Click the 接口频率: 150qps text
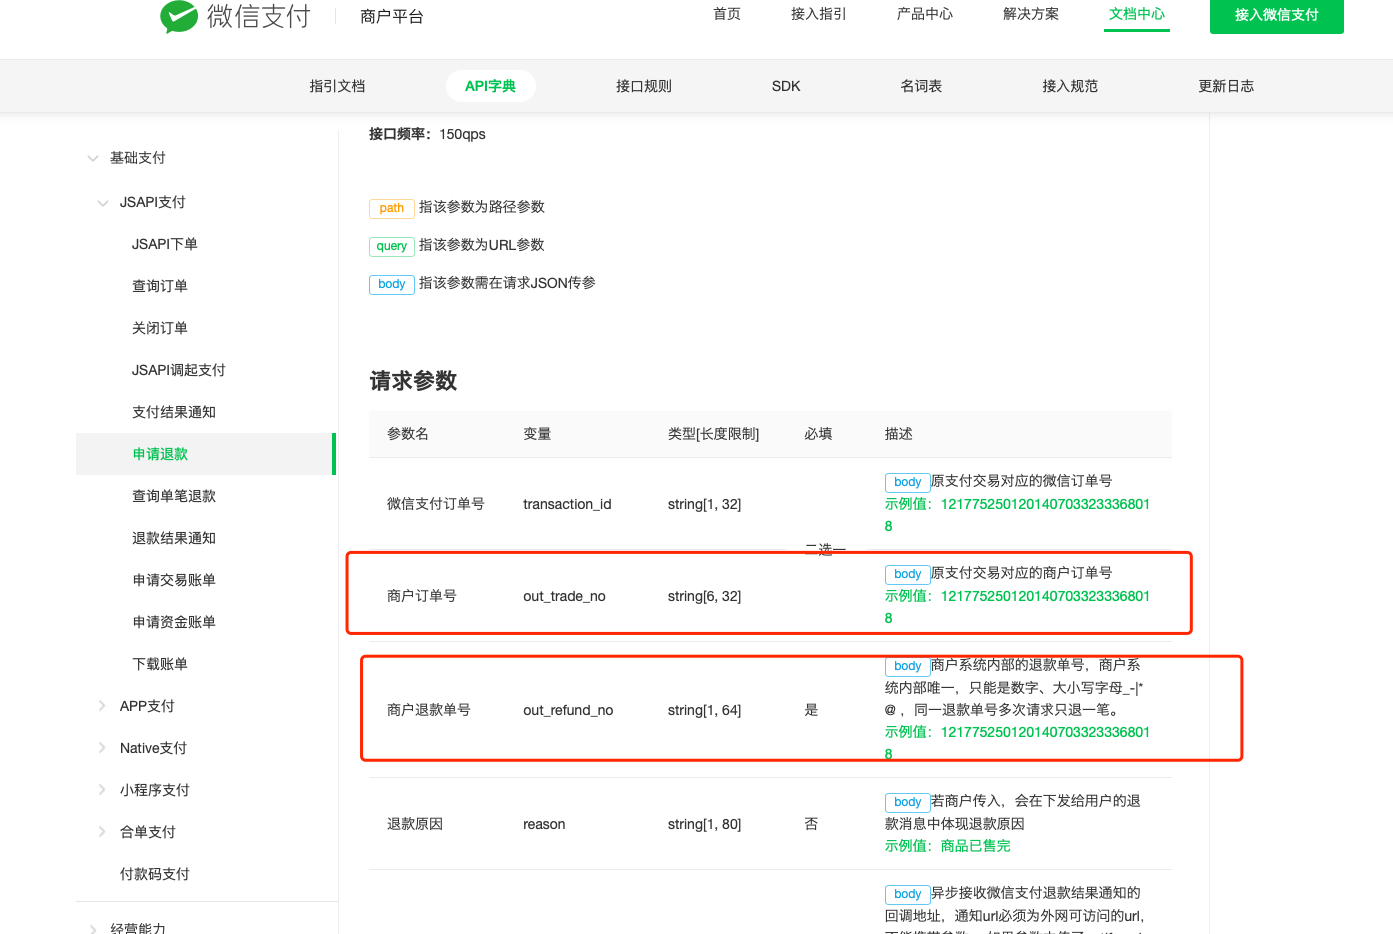Viewport: 1393px width, 934px height. (x=427, y=134)
